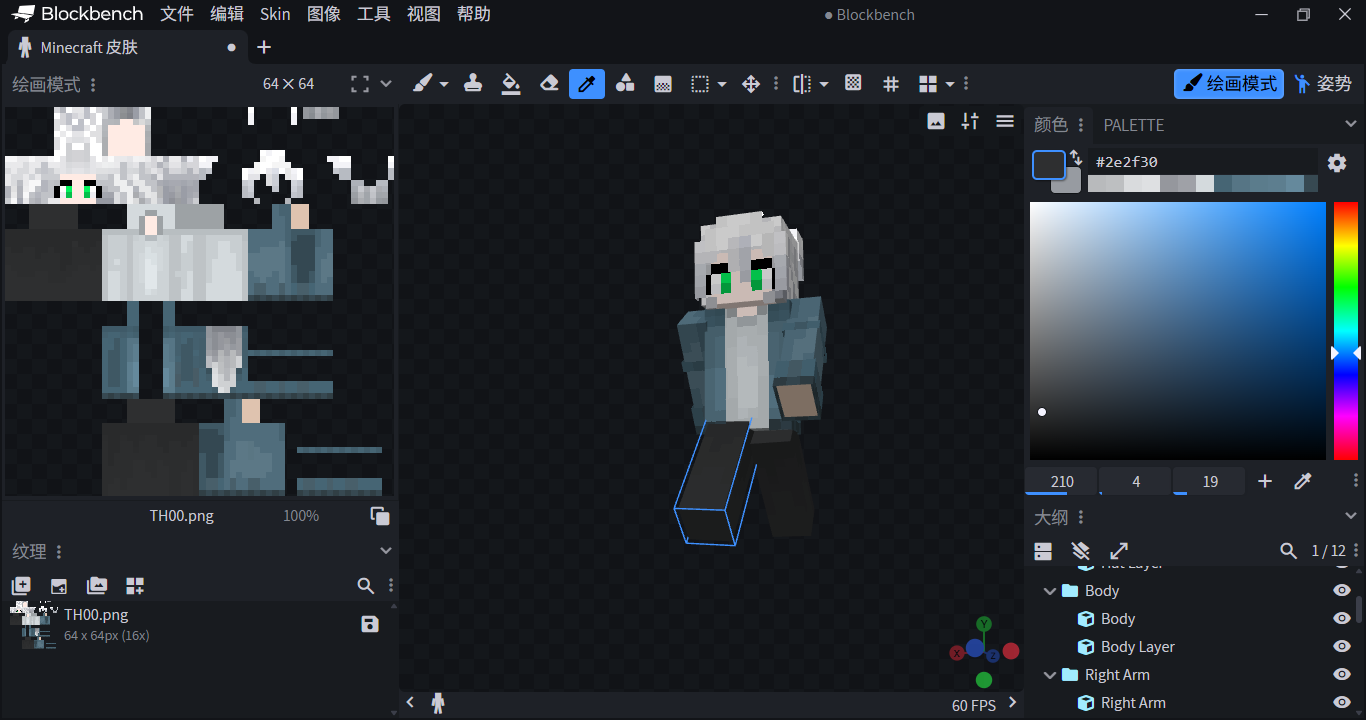
Task: Select the draw shape tool
Action: tap(625, 84)
